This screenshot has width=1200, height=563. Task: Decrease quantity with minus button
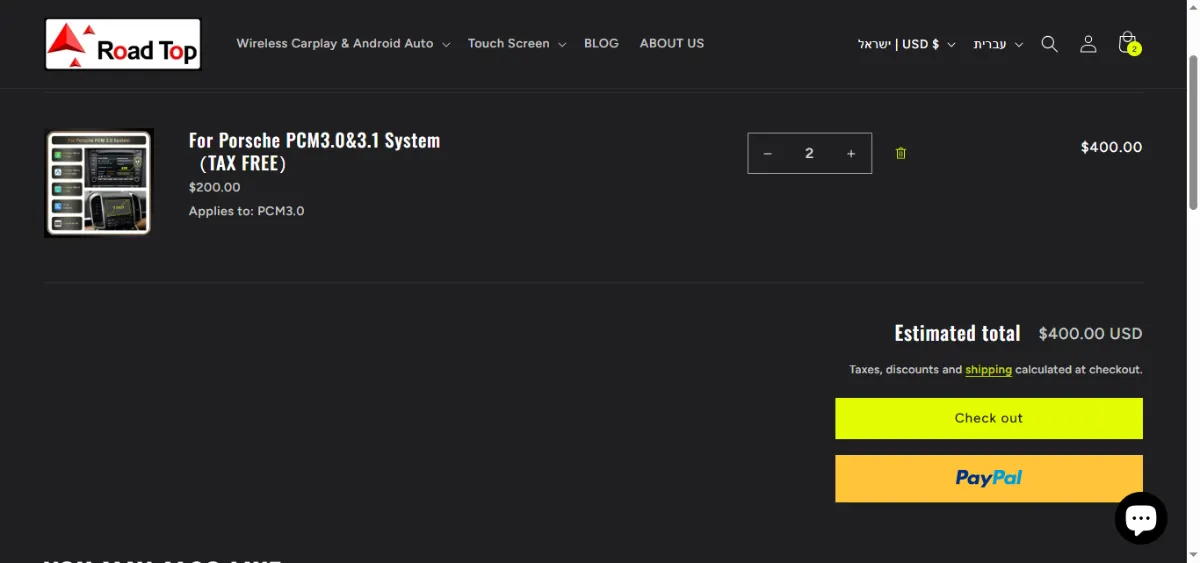pyautogui.click(x=768, y=153)
